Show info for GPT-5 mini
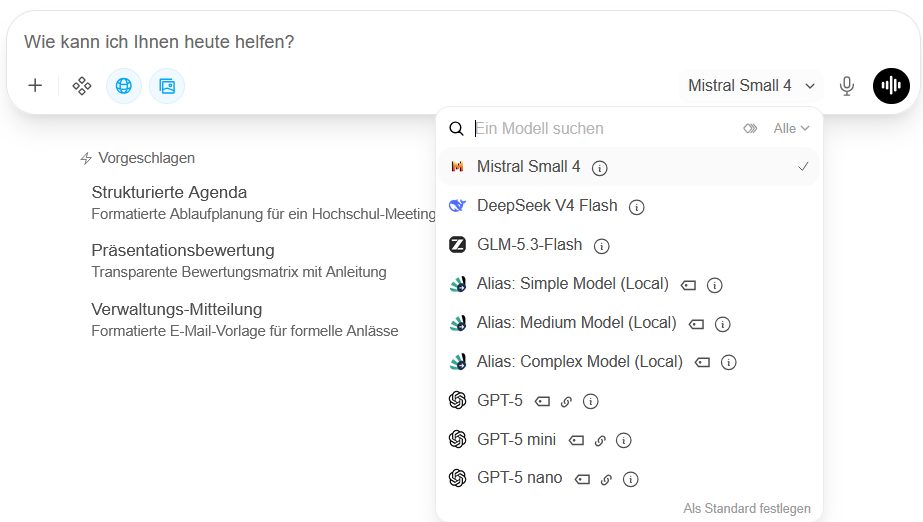This screenshot has width=923, height=522. [x=623, y=440]
